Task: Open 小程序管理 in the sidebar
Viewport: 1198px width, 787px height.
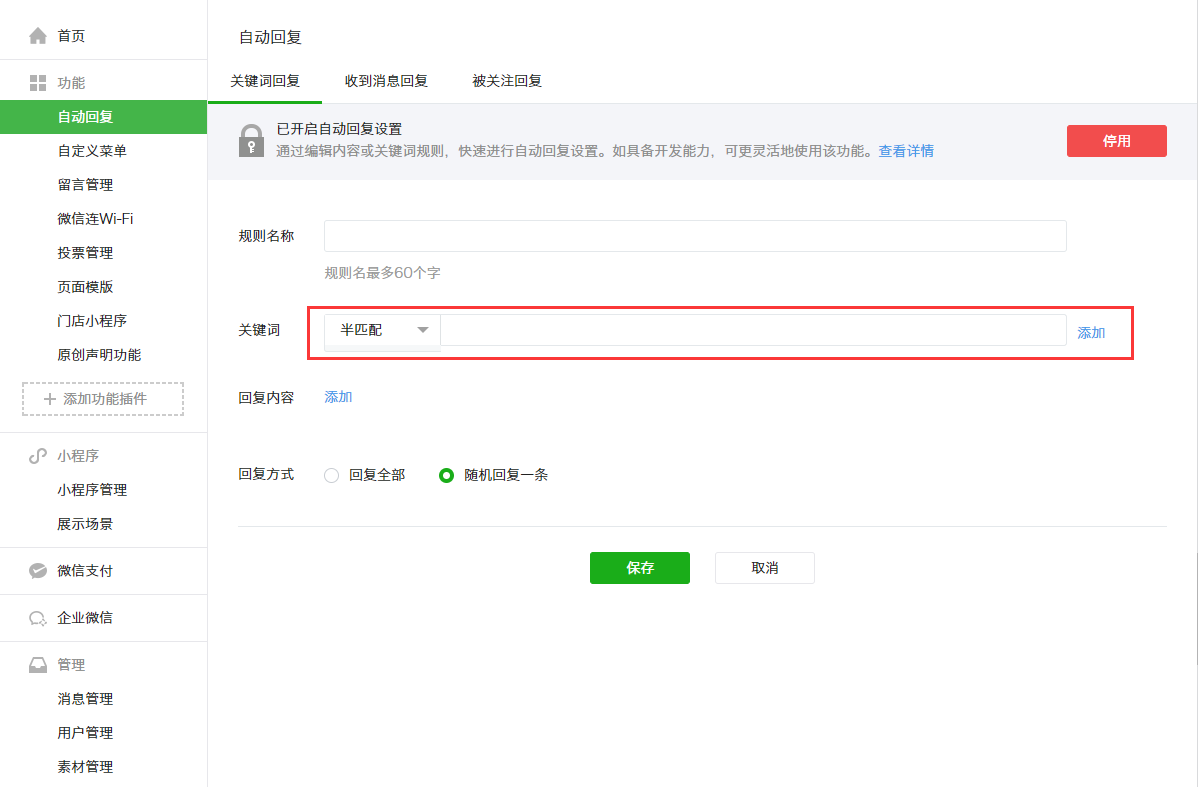Action: coord(92,491)
